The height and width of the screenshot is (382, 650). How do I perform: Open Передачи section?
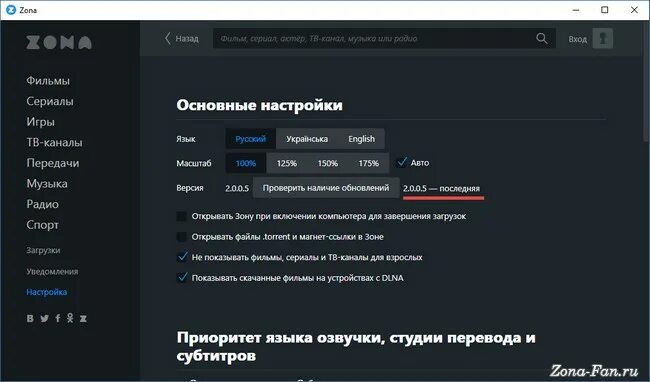pyautogui.click(x=53, y=163)
